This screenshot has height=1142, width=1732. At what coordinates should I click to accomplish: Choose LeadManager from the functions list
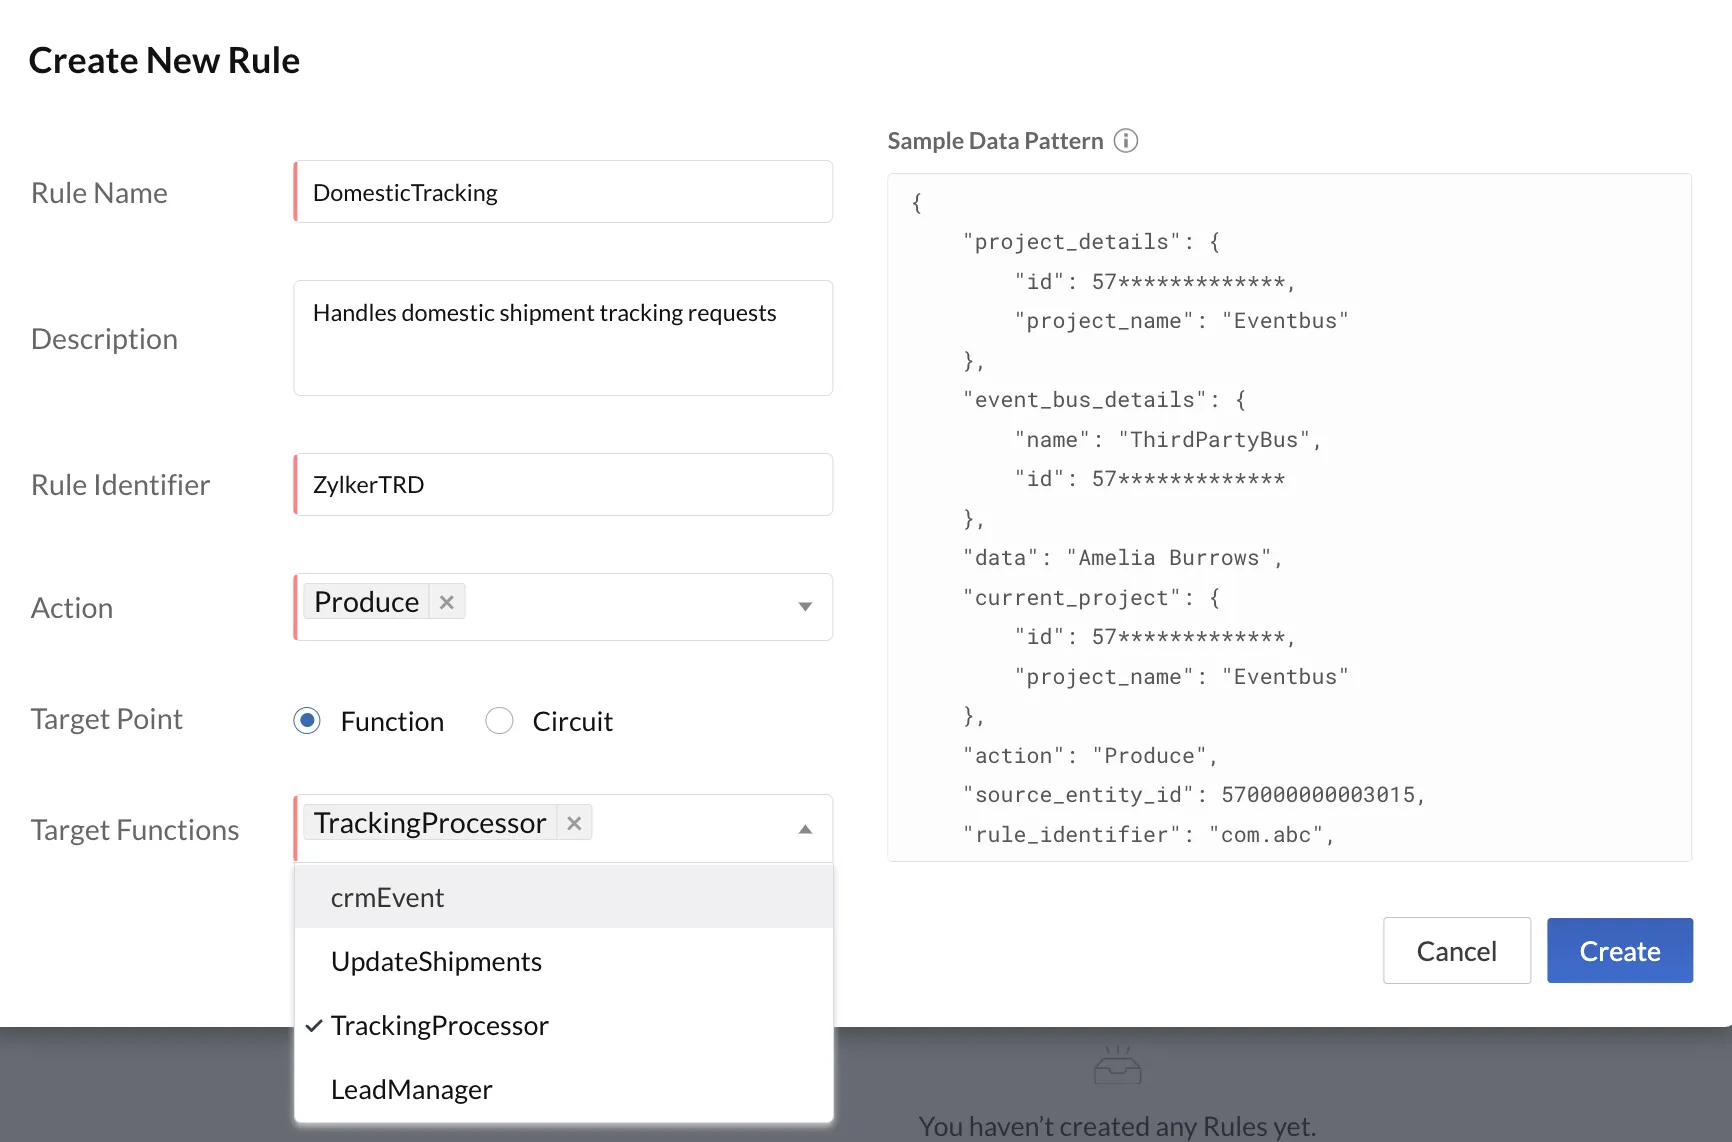tap(564, 1089)
